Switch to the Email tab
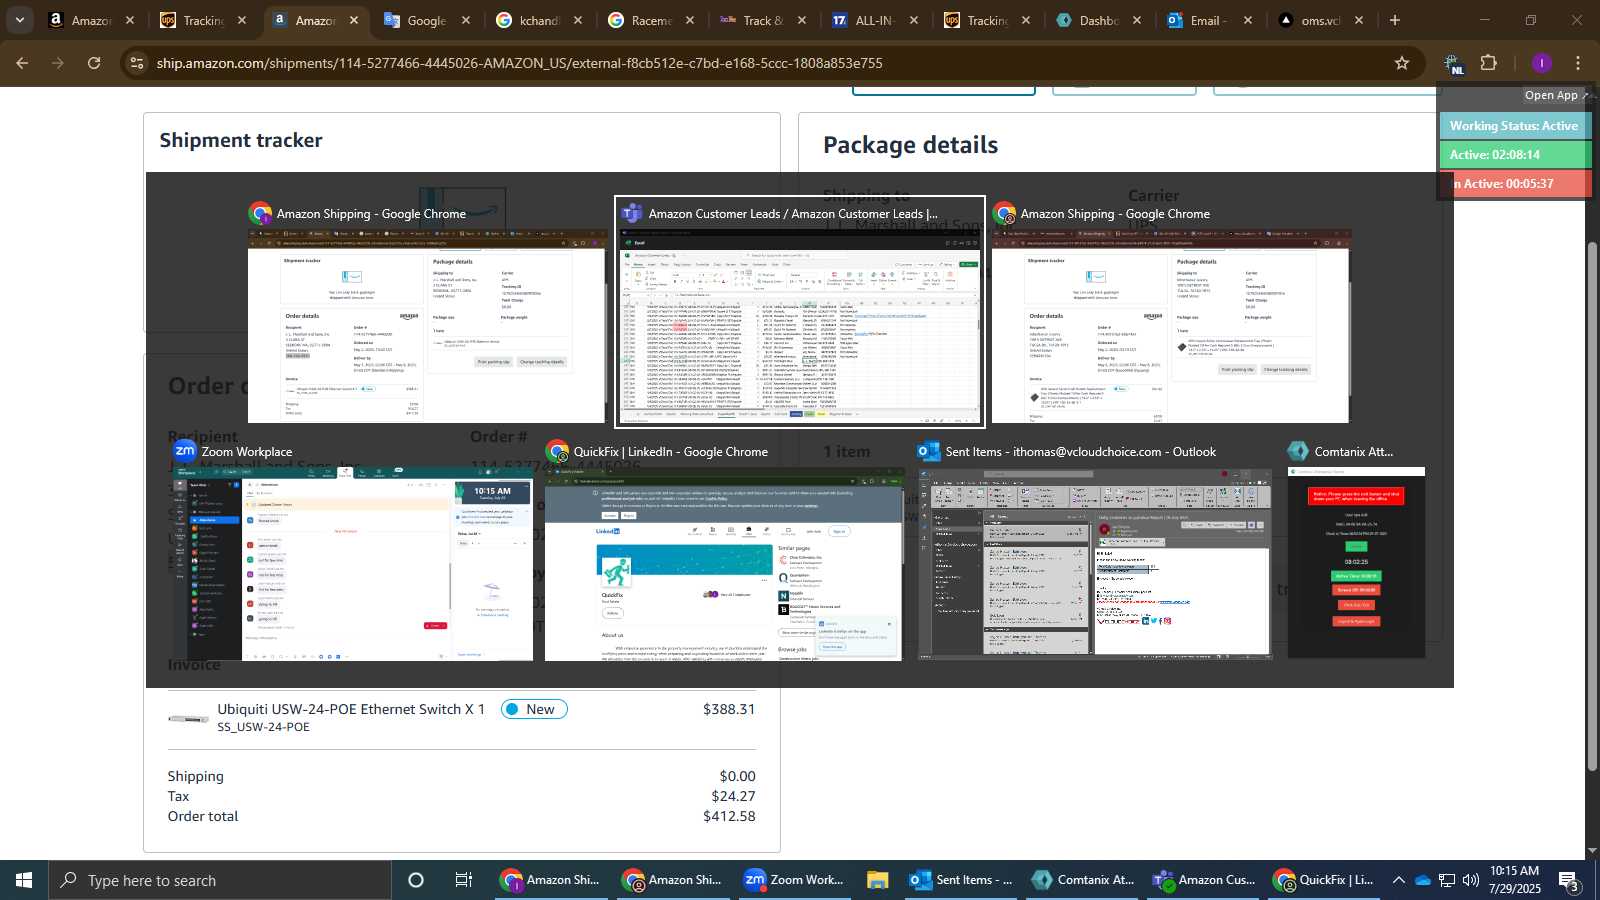This screenshot has width=1600, height=900. pyautogui.click(x=1208, y=20)
